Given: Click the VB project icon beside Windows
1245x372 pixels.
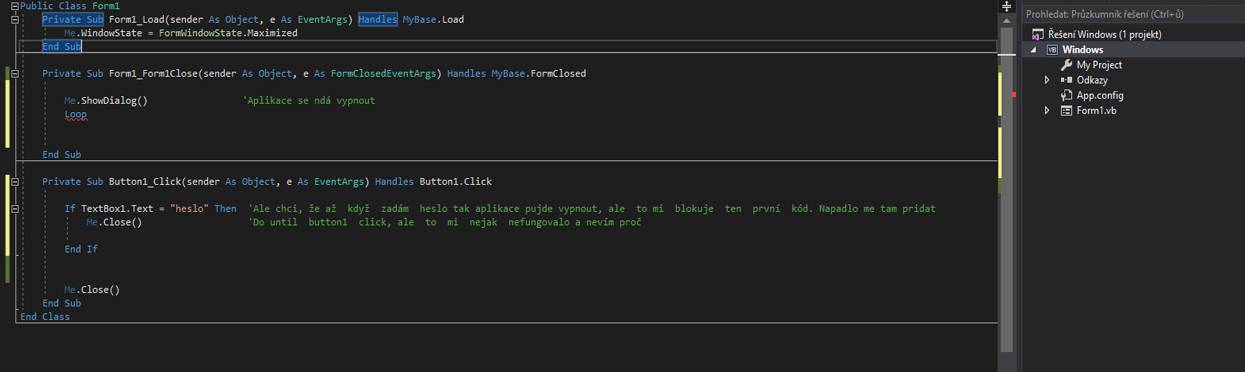Looking at the screenshot, I should click(x=1052, y=49).
